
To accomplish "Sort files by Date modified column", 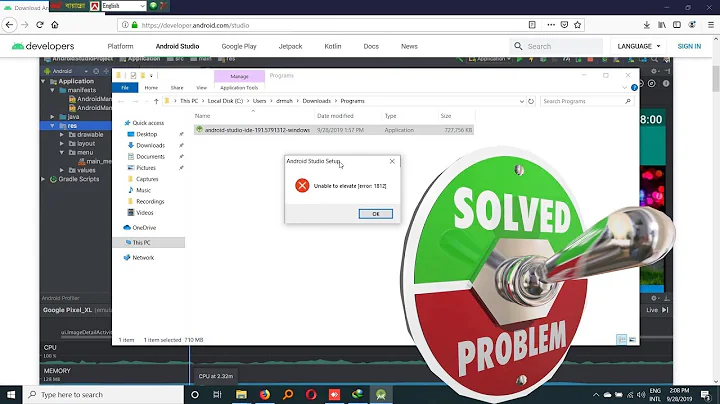I will [x=335, y=116].
